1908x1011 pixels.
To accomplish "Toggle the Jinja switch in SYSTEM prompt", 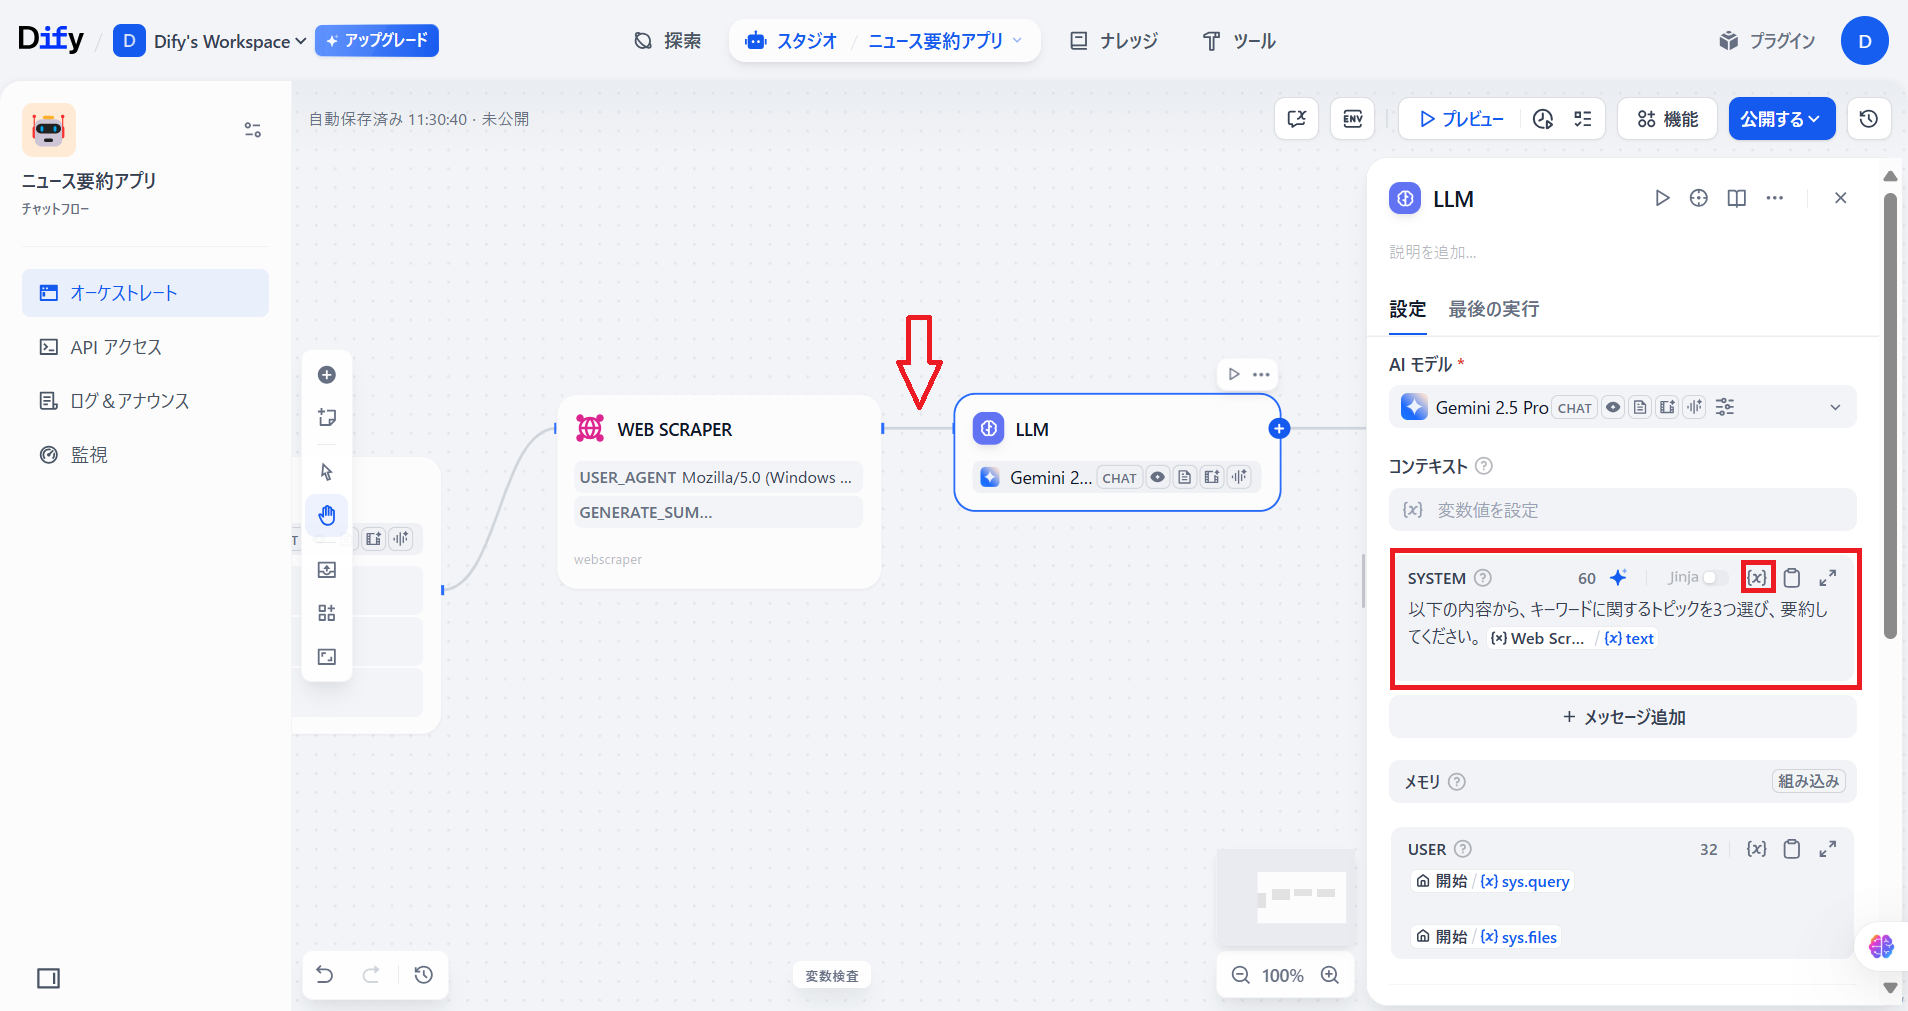I will (1714, 578).
